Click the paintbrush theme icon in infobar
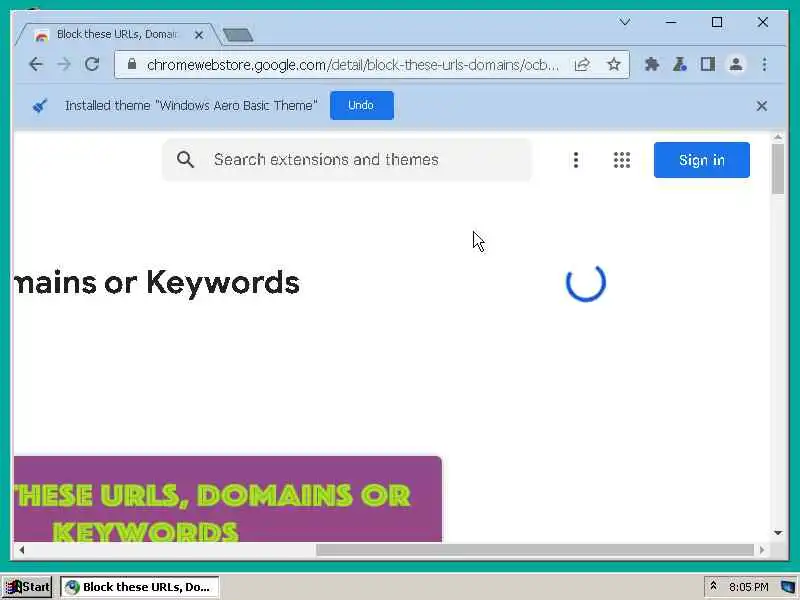This screenshot has height=600, width=800. (39, 106)
